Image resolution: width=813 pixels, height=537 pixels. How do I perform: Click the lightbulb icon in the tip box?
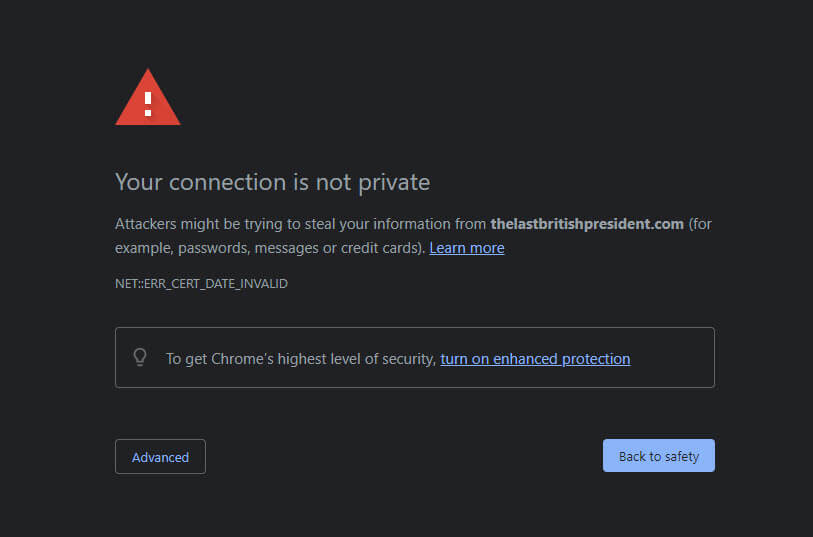pyautogui.click(x=140, y=357)
